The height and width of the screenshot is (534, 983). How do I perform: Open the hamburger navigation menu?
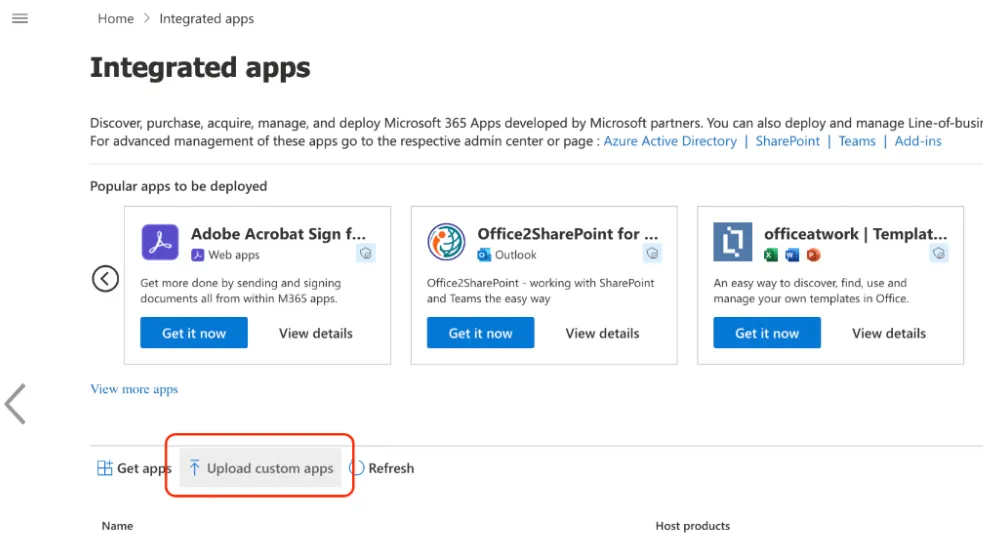coord(19,18)
